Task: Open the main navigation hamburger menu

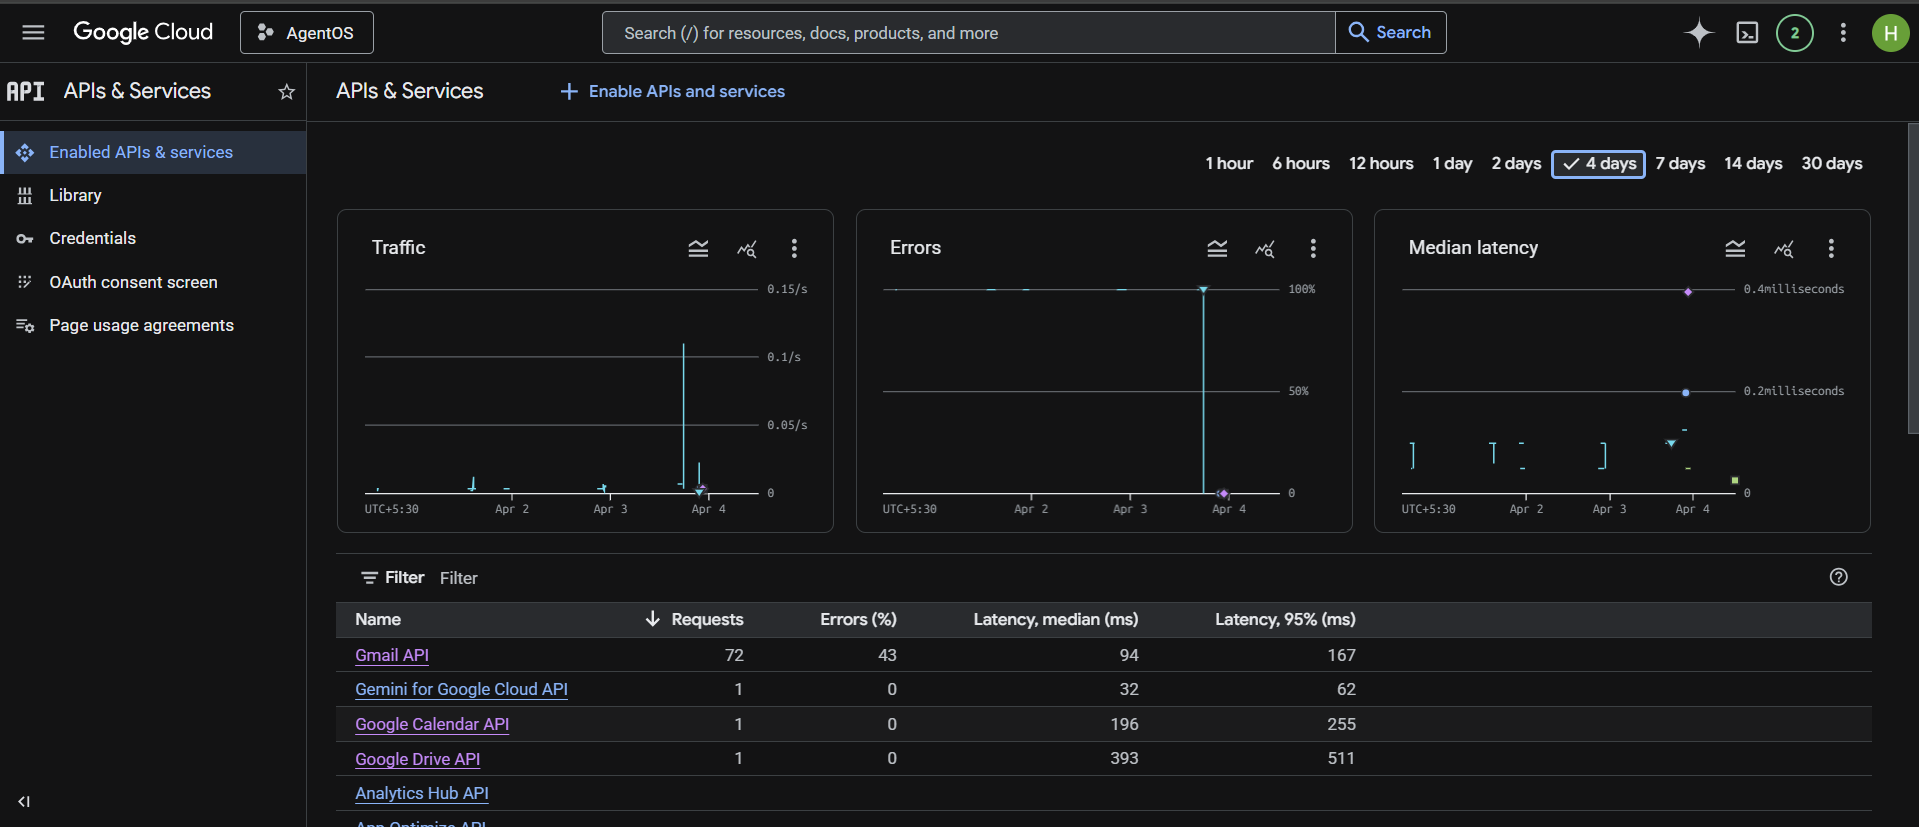Action: [x=33, y=33]
